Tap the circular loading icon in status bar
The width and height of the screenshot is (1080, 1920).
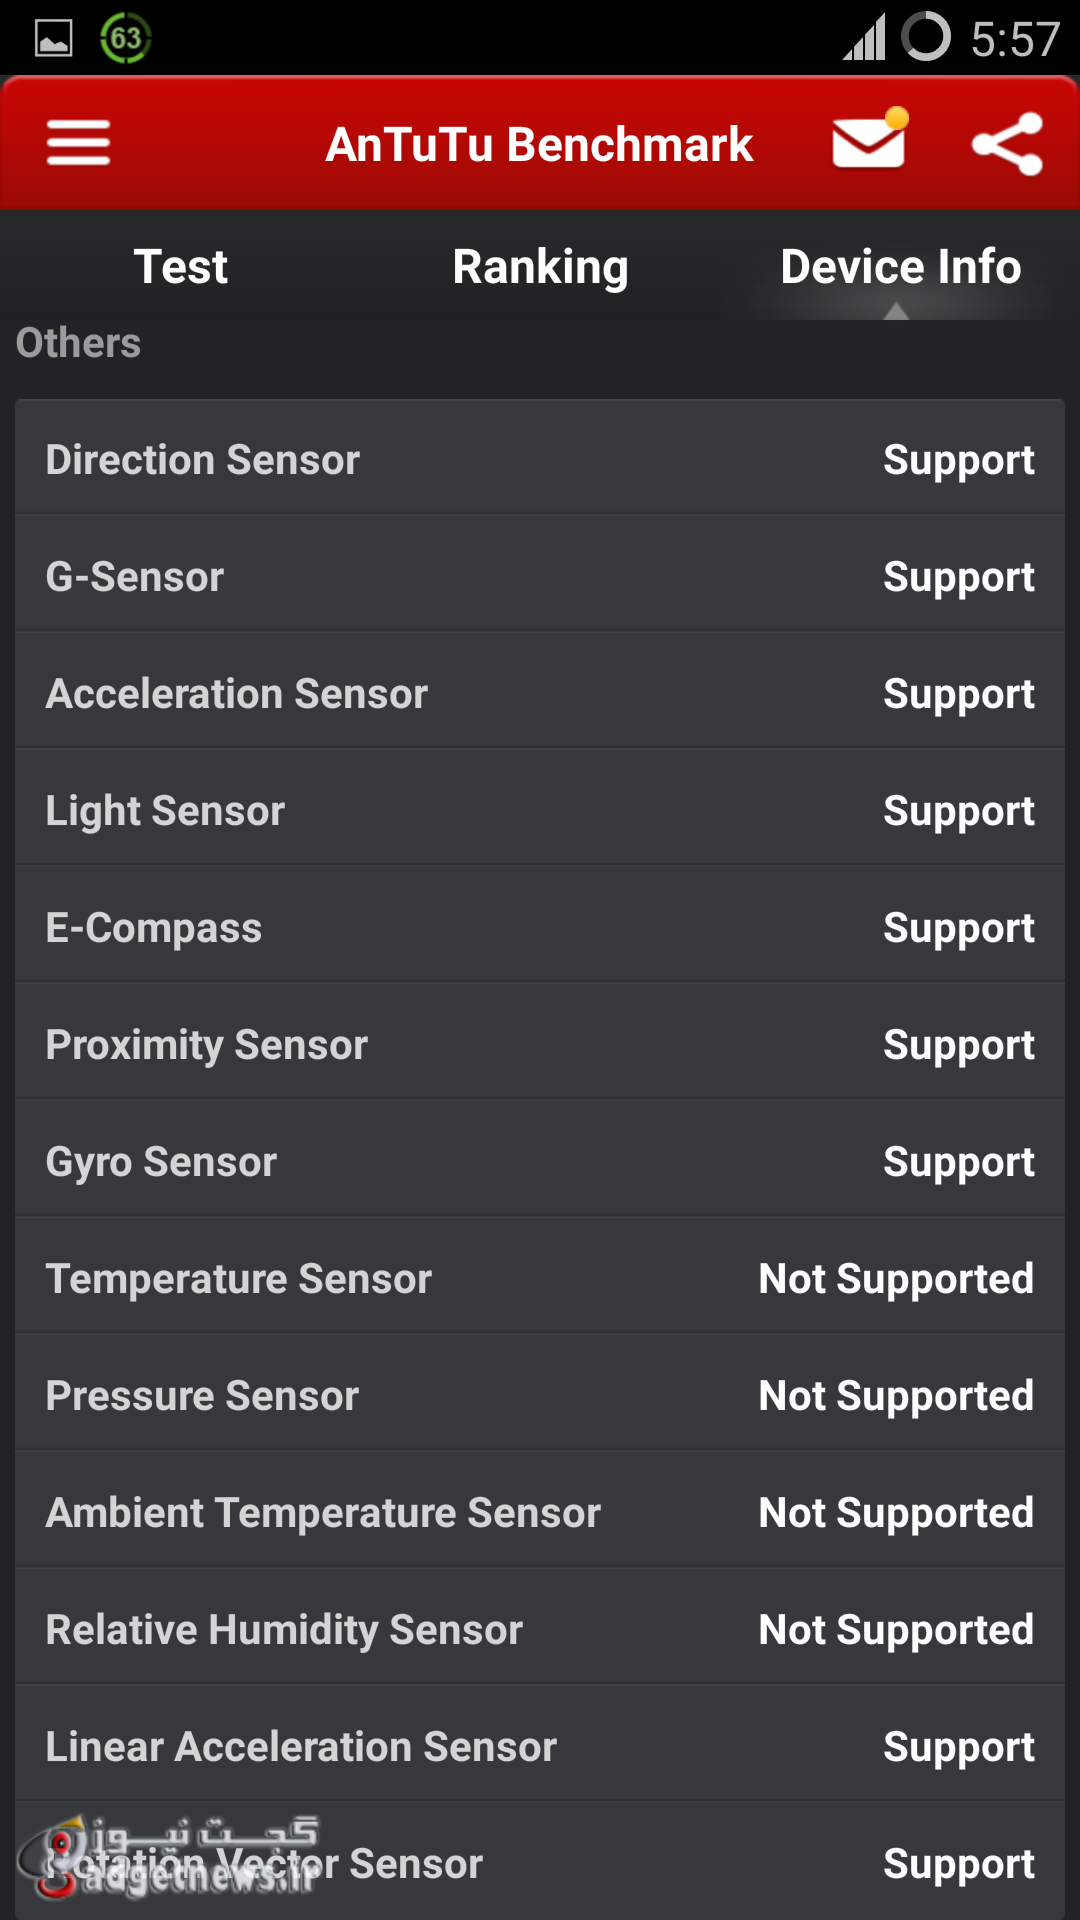click(x=926, y=38)
